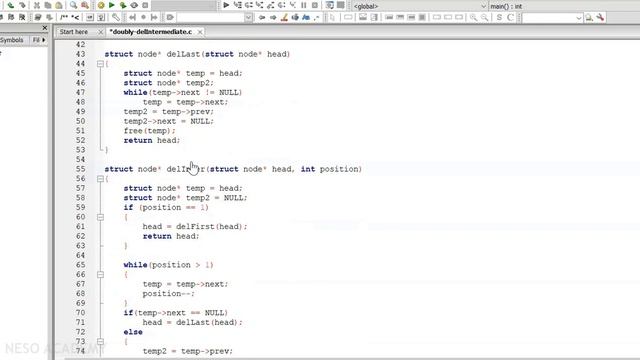Screen dimensions: 640x360
Task: Collapse the else block fold at line 73
Action: (100, 342)
